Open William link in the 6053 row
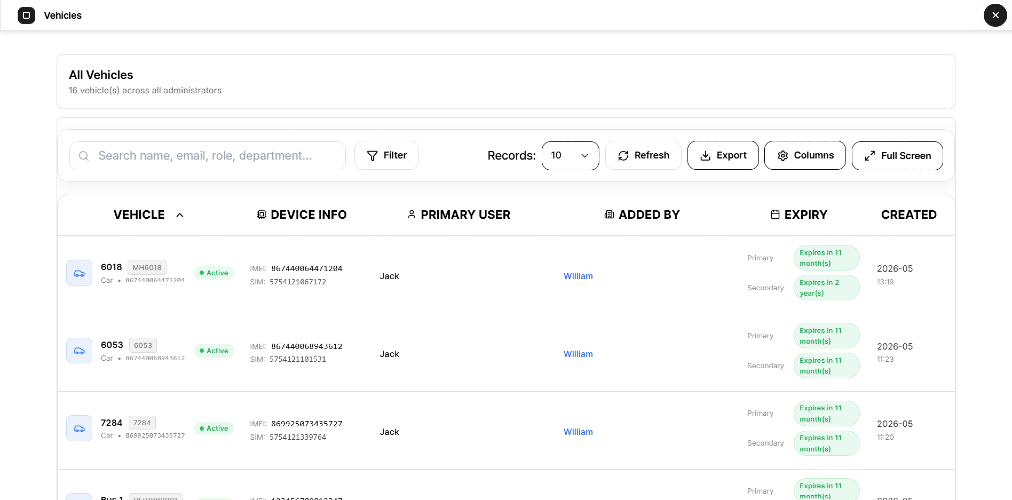 [578, 354]
